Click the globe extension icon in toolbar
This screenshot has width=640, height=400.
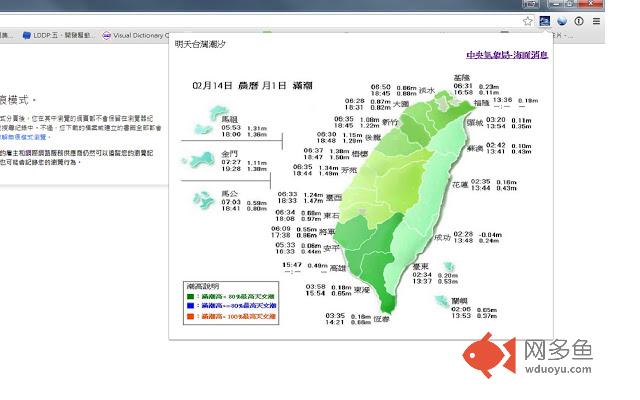pyautogui.click(x=562, y=21)
